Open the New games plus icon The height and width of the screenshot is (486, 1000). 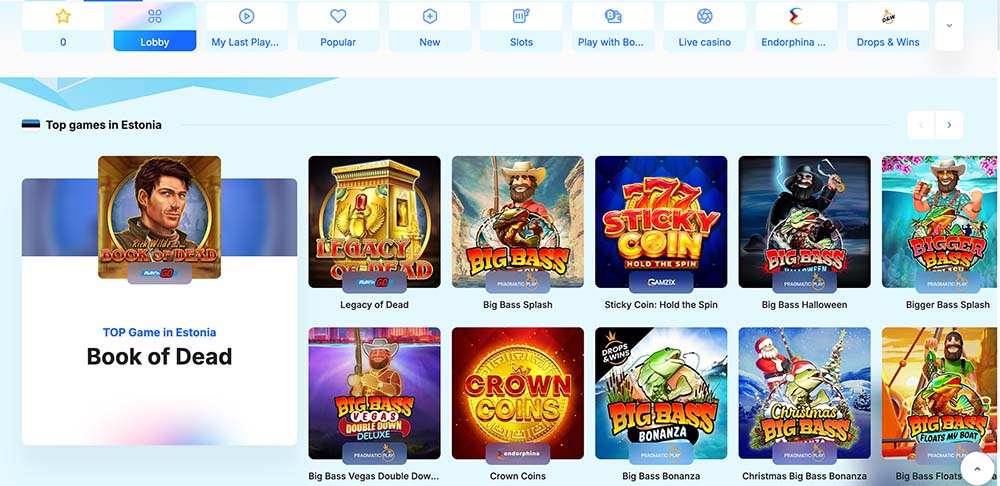click(430, 17)
